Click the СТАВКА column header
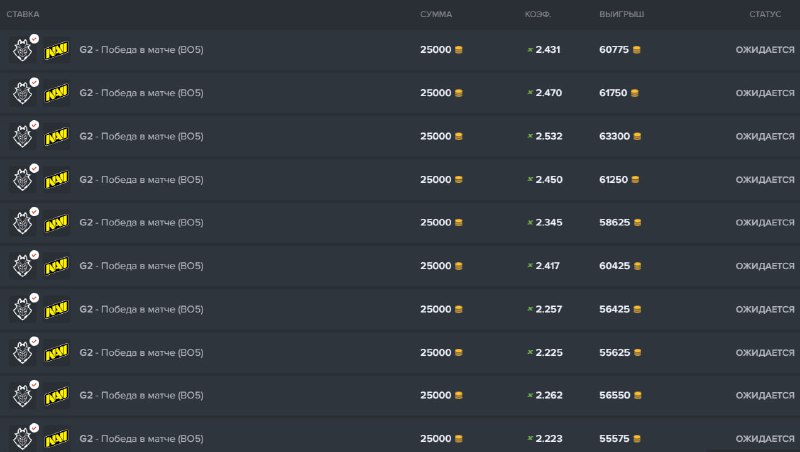This screenshot has width=800, height=452. [x=23, y=14]
